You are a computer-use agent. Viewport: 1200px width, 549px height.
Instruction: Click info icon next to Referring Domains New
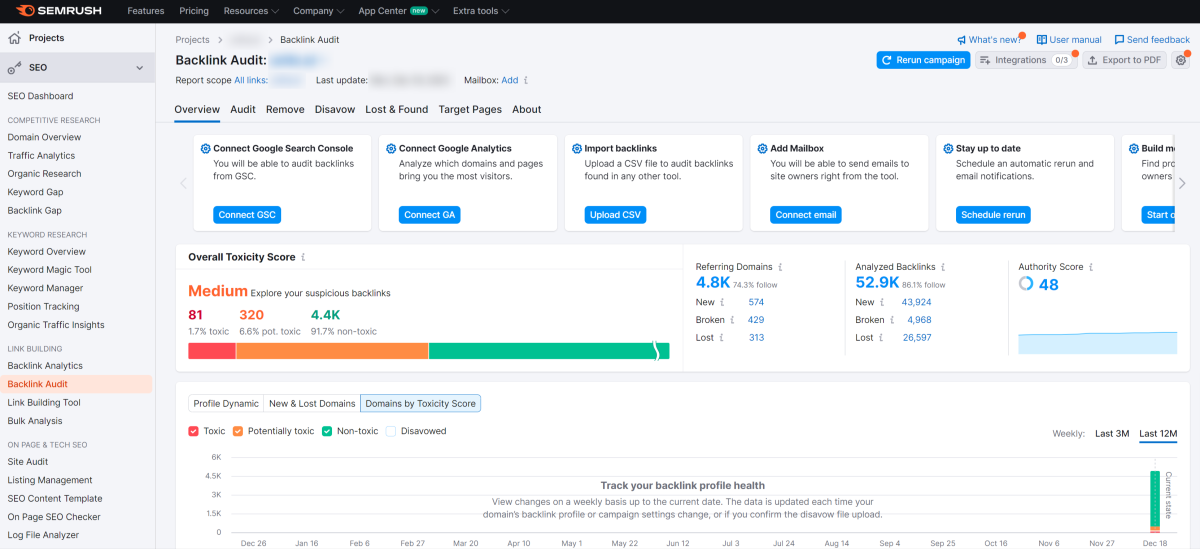pyautogui.click(x=721, y=302)
